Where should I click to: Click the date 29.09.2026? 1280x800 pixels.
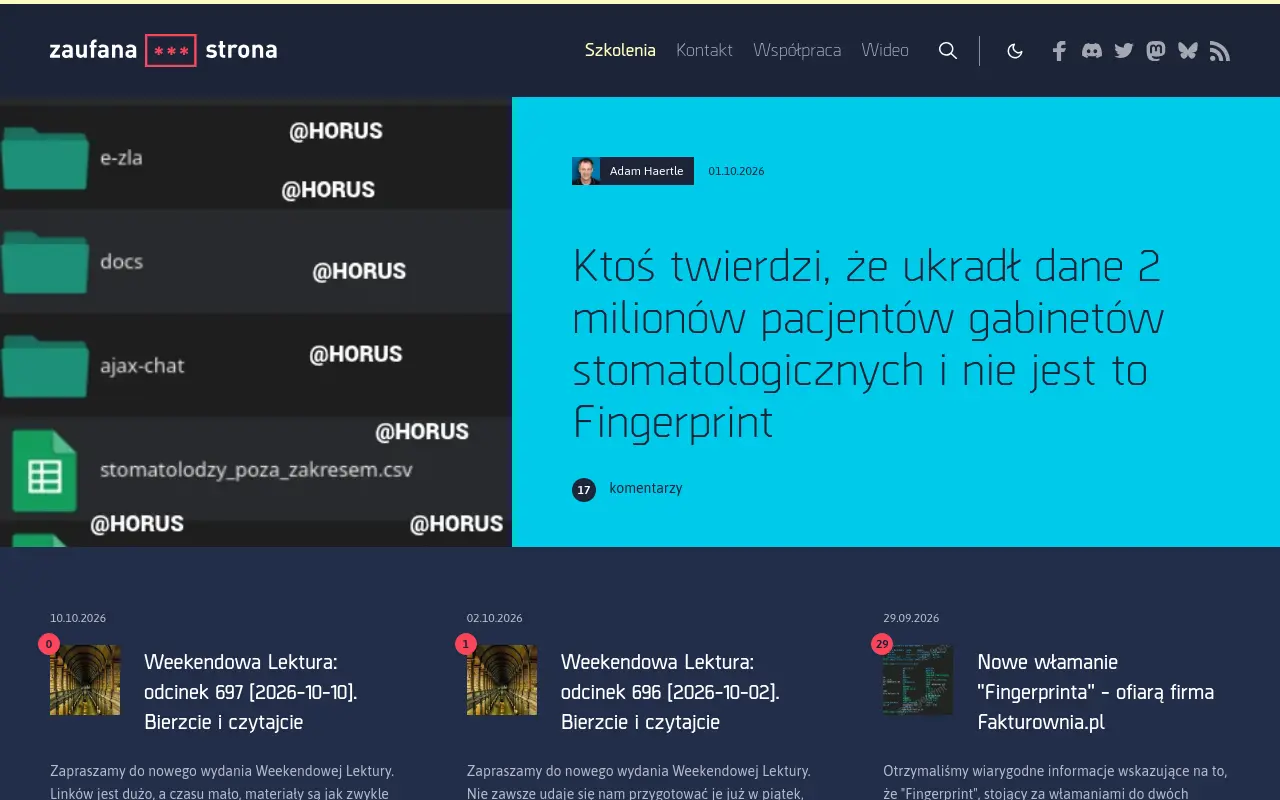click(x=911, y=618)
